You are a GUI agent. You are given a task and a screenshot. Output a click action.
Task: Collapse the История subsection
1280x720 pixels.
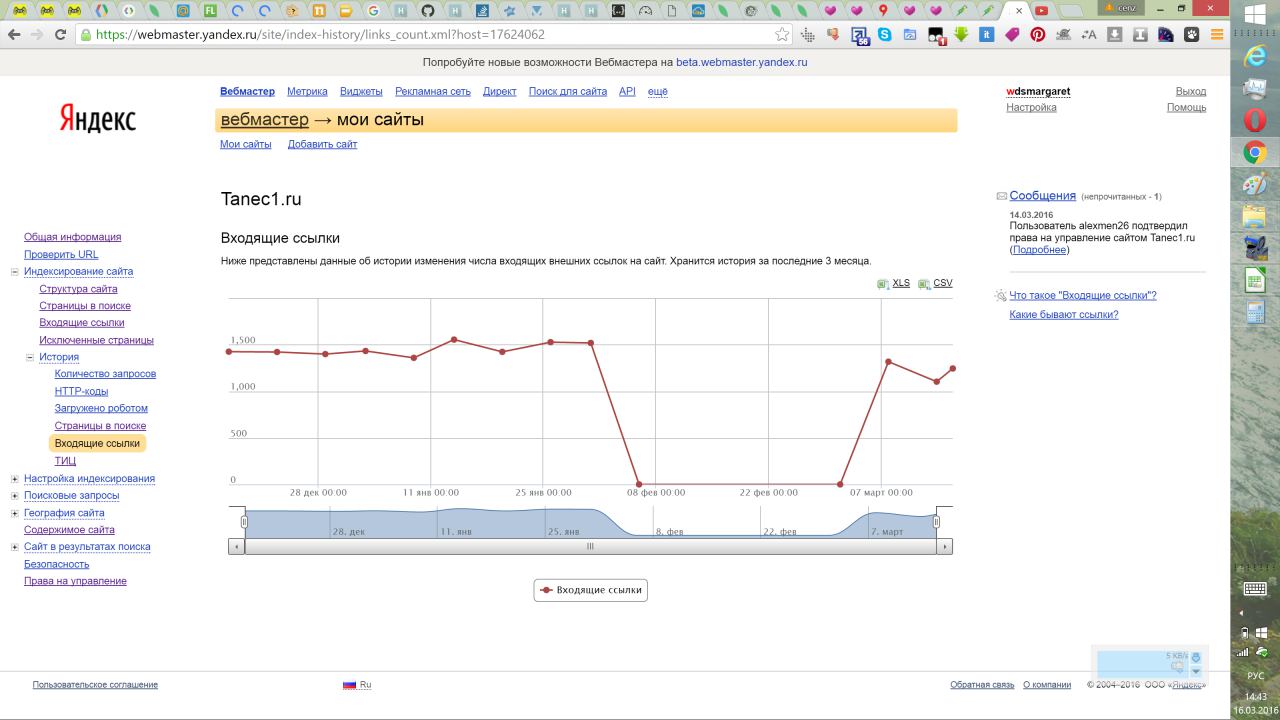tap(30, 357)
